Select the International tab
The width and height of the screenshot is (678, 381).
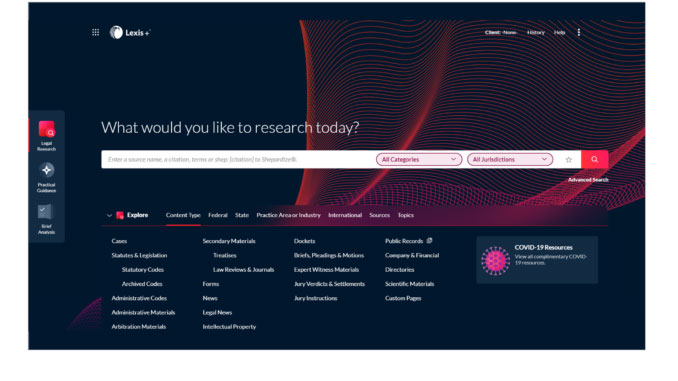tap(345, 215)
